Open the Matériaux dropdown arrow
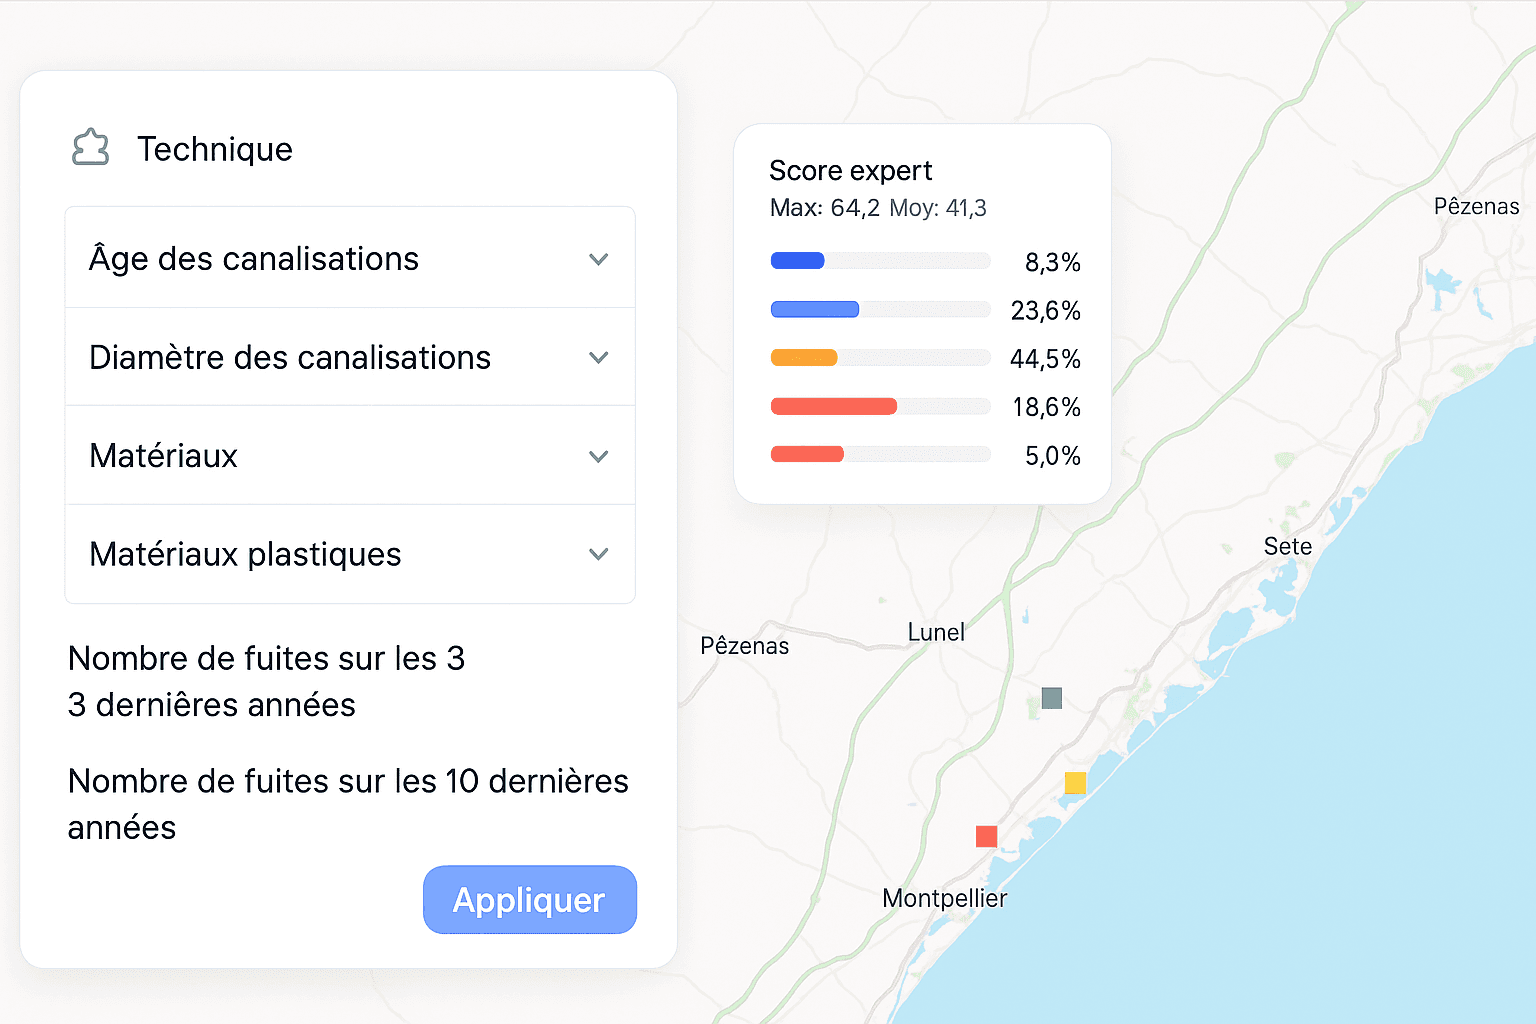The image size is (1536, 1024). (x=599, y=457)
